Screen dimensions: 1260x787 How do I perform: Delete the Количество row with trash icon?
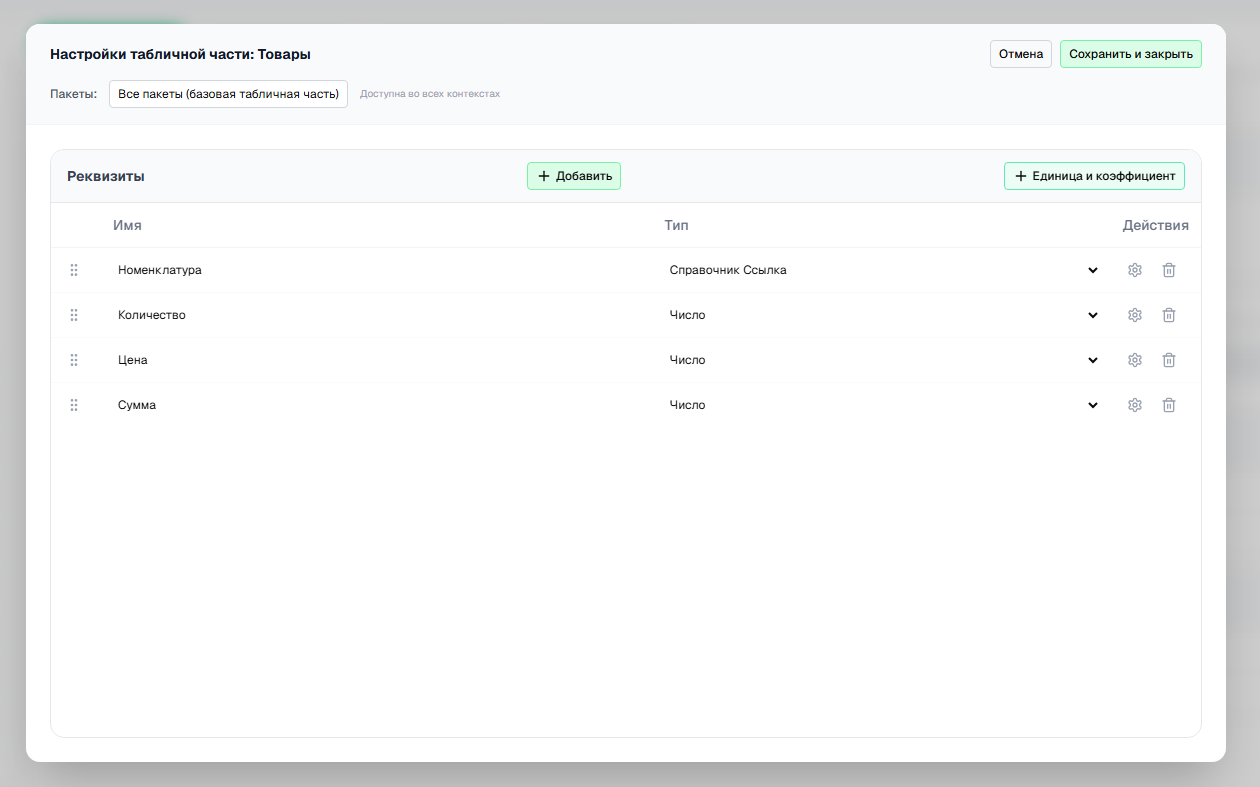click(x=1168, y=315)
